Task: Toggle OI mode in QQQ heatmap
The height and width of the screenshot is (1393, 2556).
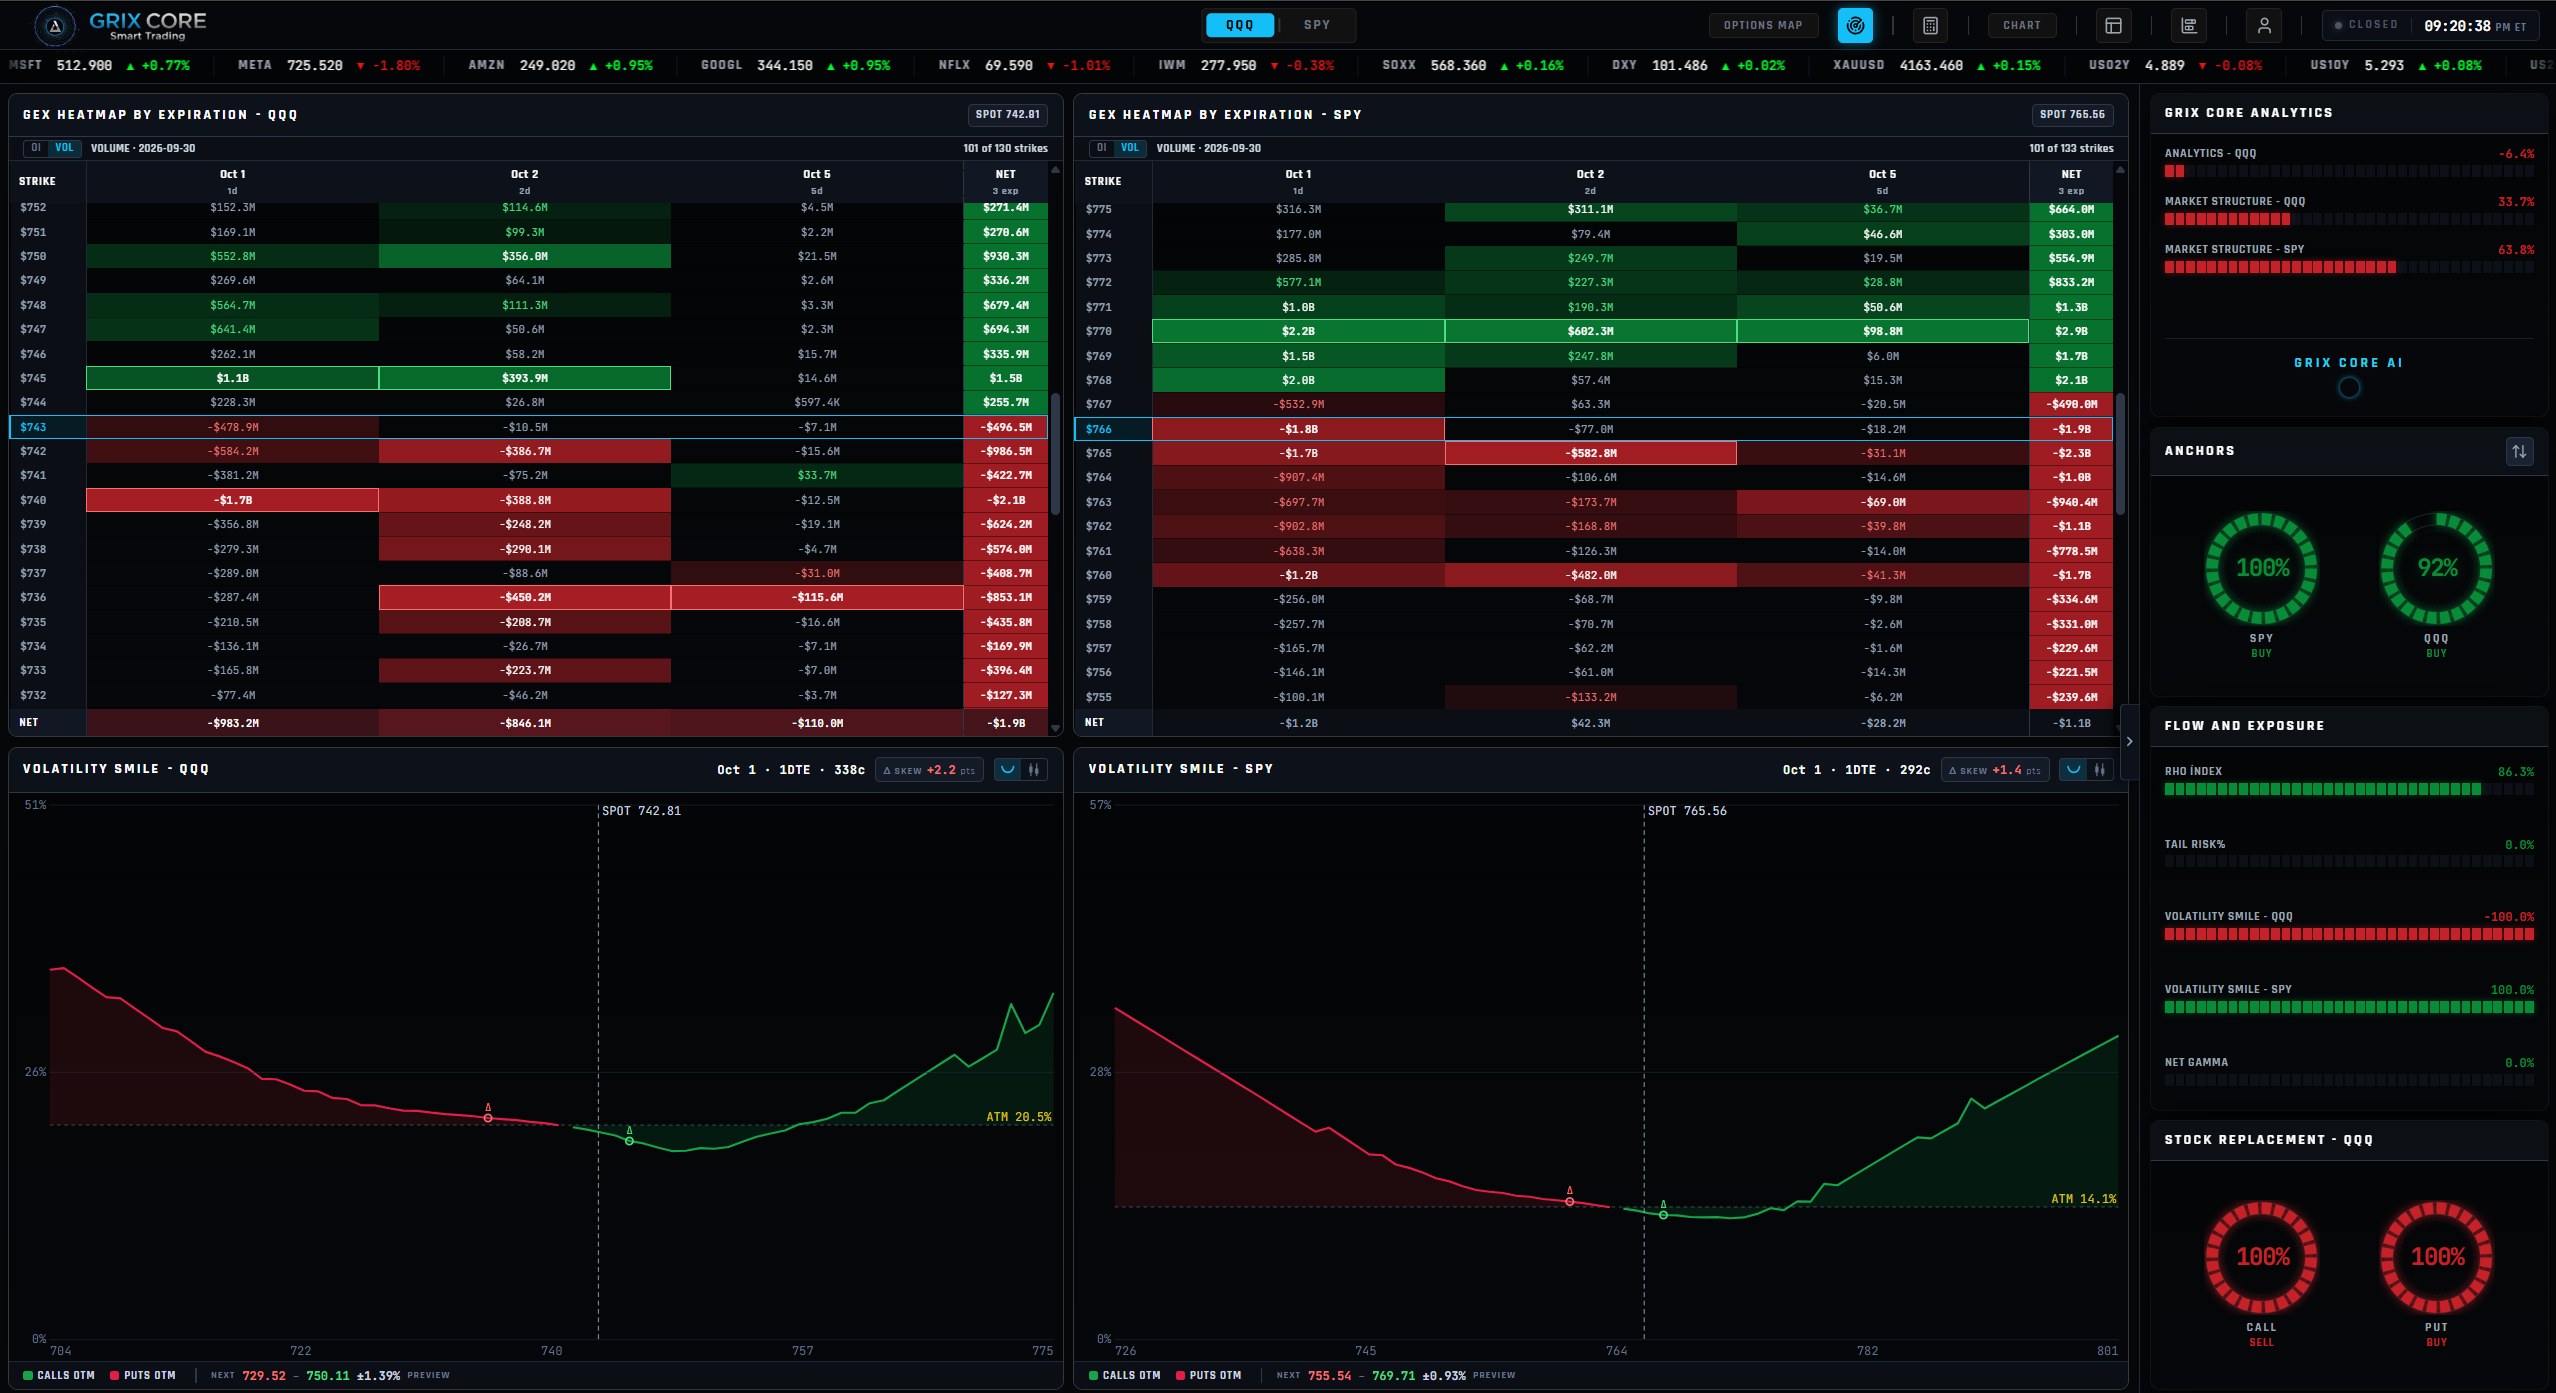Action: (36, 148)
